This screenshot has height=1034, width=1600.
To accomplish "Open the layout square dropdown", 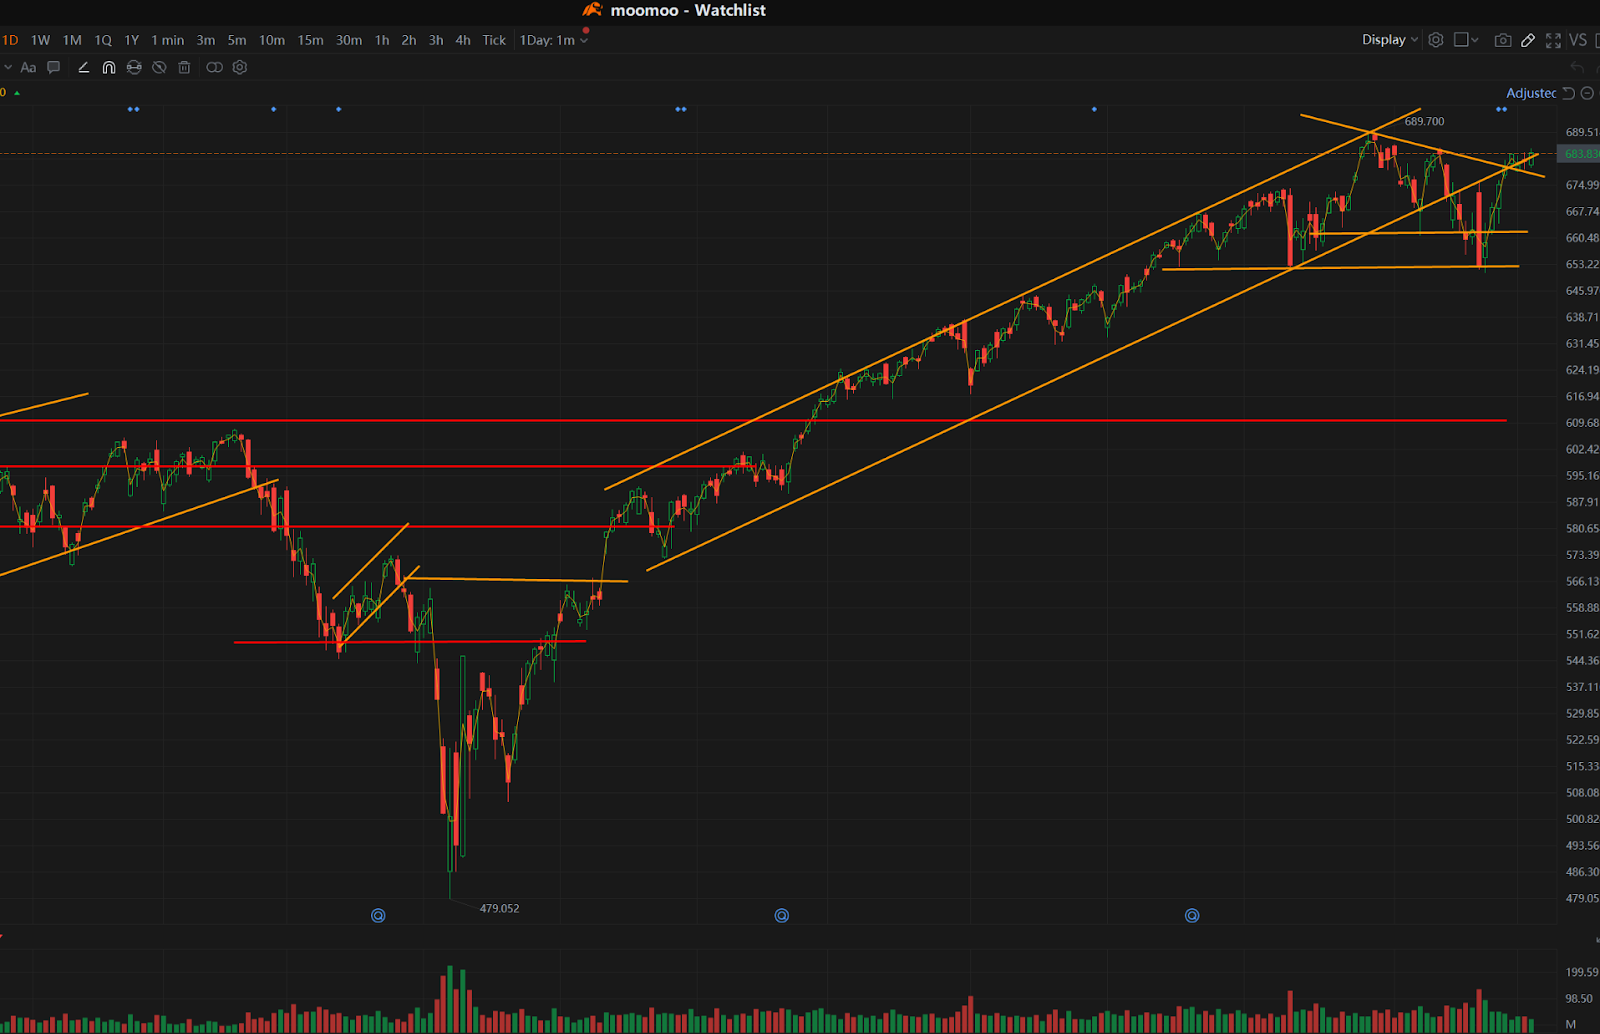I will [x=1466, y=40].
